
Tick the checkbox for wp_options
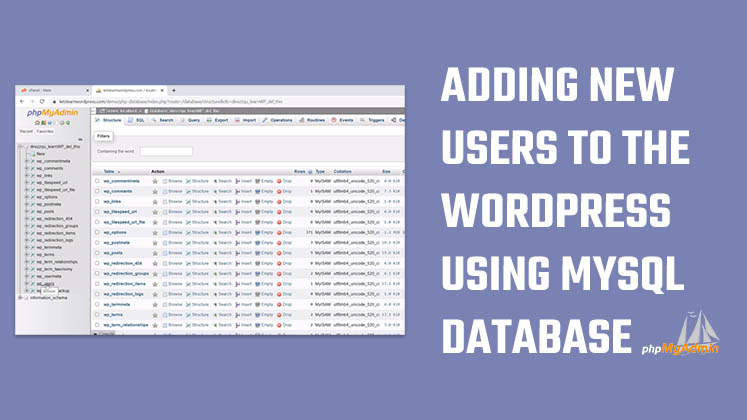[x=97, y=232]
